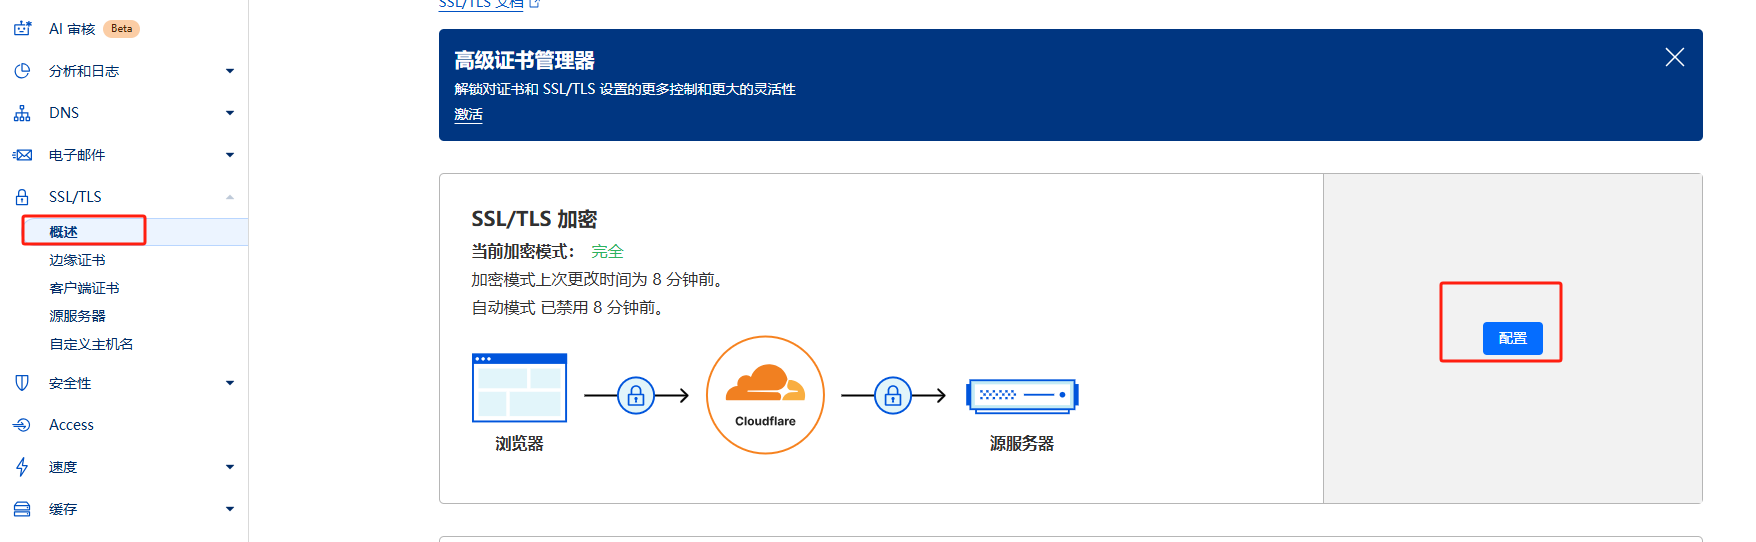Click the Access arrow icon in sidebar
1756x542 pixels.
pyautogui.click(x=22, y=425)
